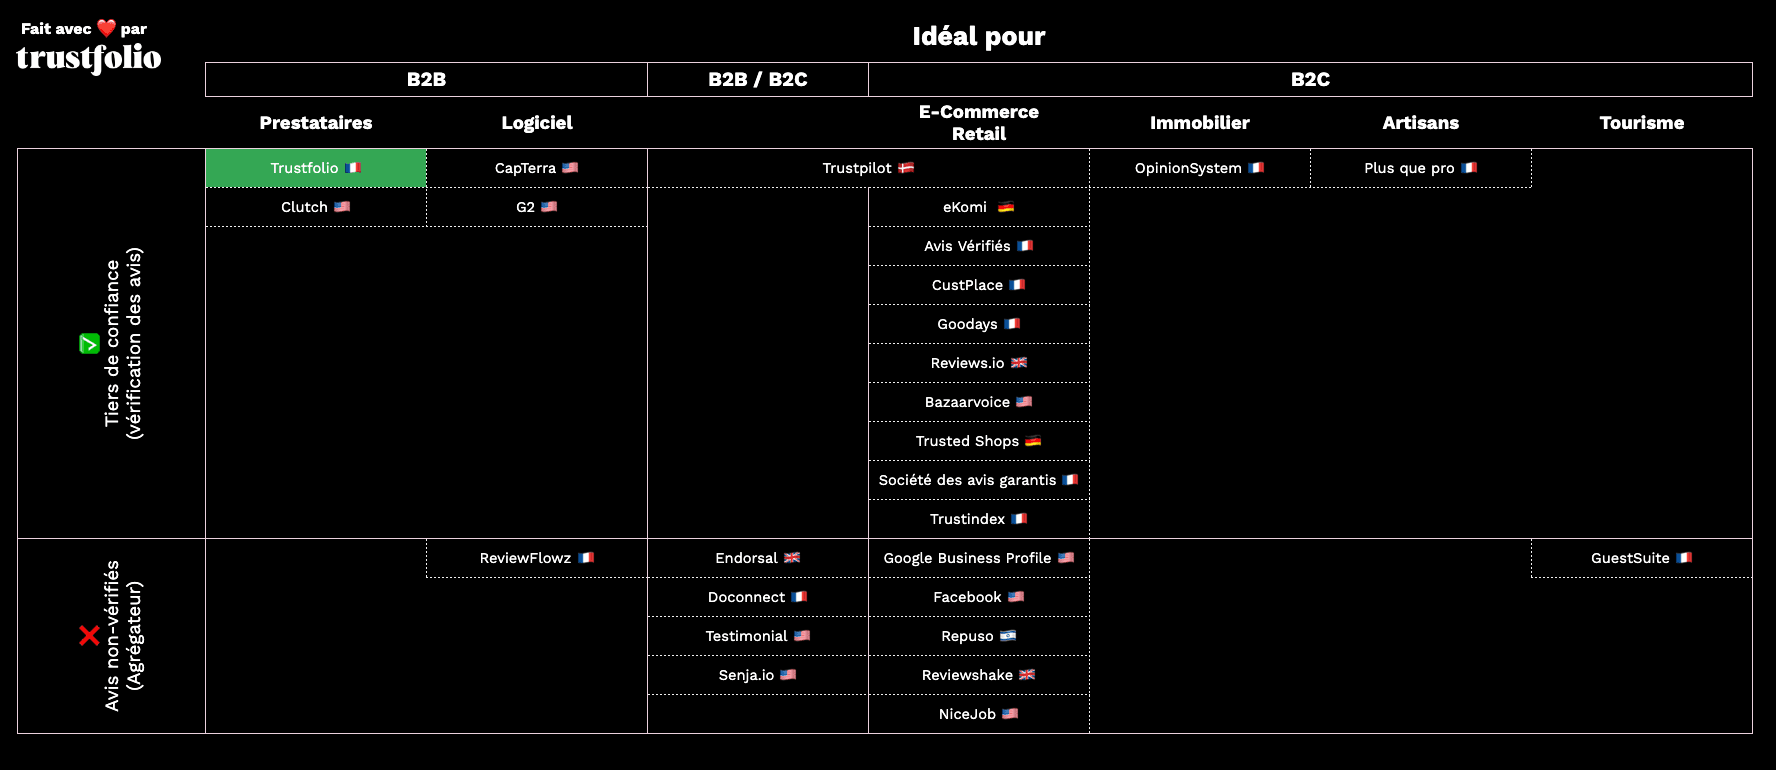Click the German flag next to eKomi
Image resolution: width=1776 pixels, height=770 pixels.
coord(1006,207)
